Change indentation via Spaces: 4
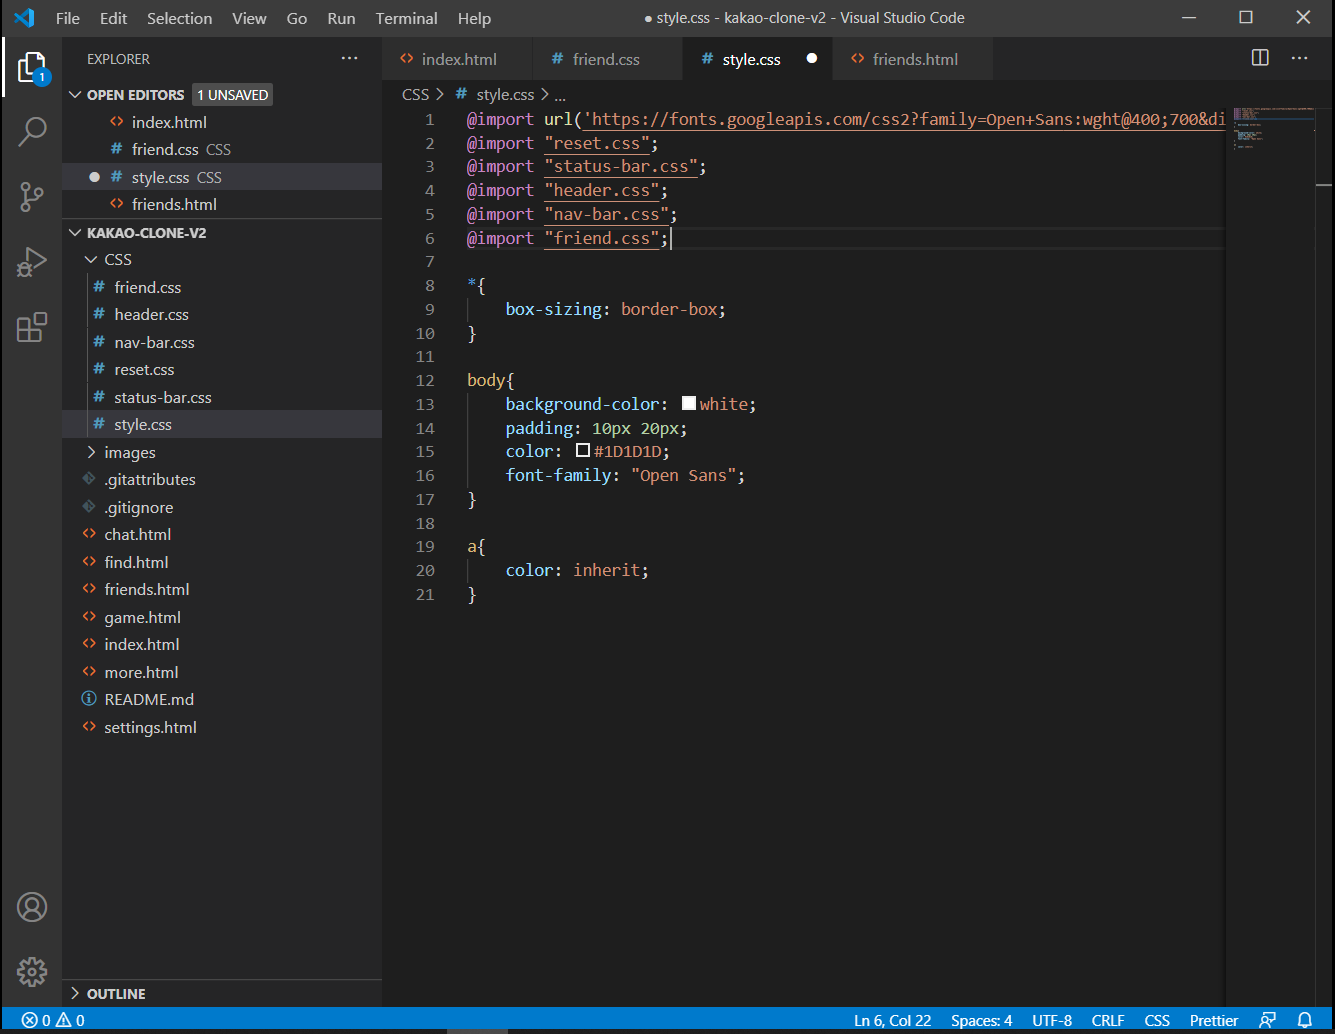1335x1034 pixels. [981, 1020]
